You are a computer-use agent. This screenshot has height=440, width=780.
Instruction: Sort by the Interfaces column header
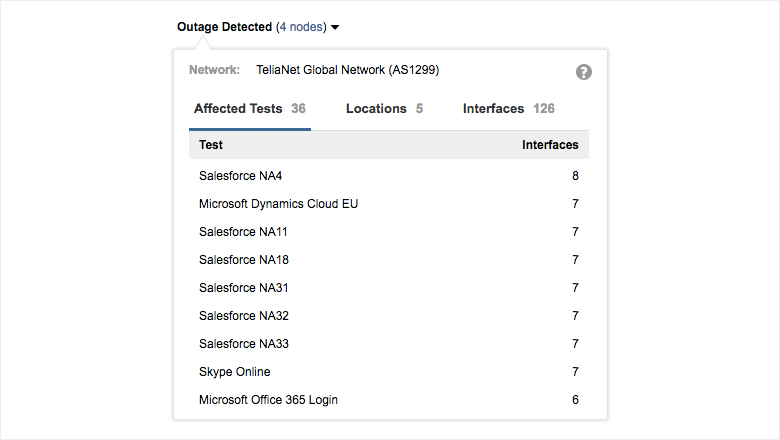coord(550,145)
